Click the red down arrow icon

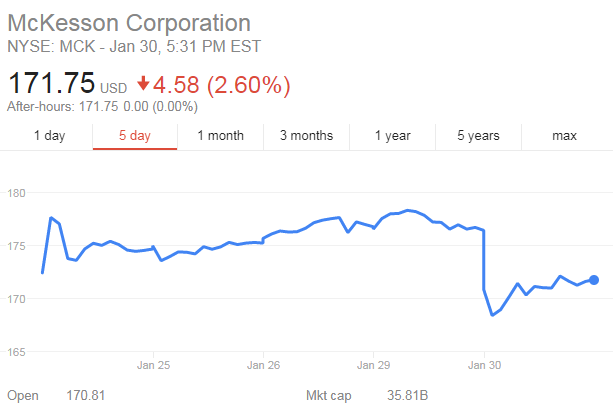pyautogui.click(x=143, y=84)
